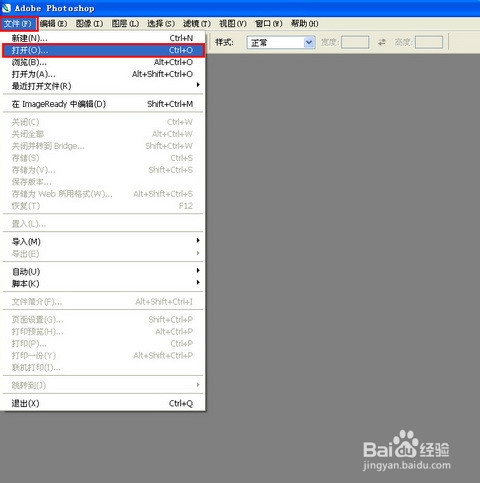Click the greyed 存储(S) menu entry
This screenshot has width=480, height=483.
[103, 158]
